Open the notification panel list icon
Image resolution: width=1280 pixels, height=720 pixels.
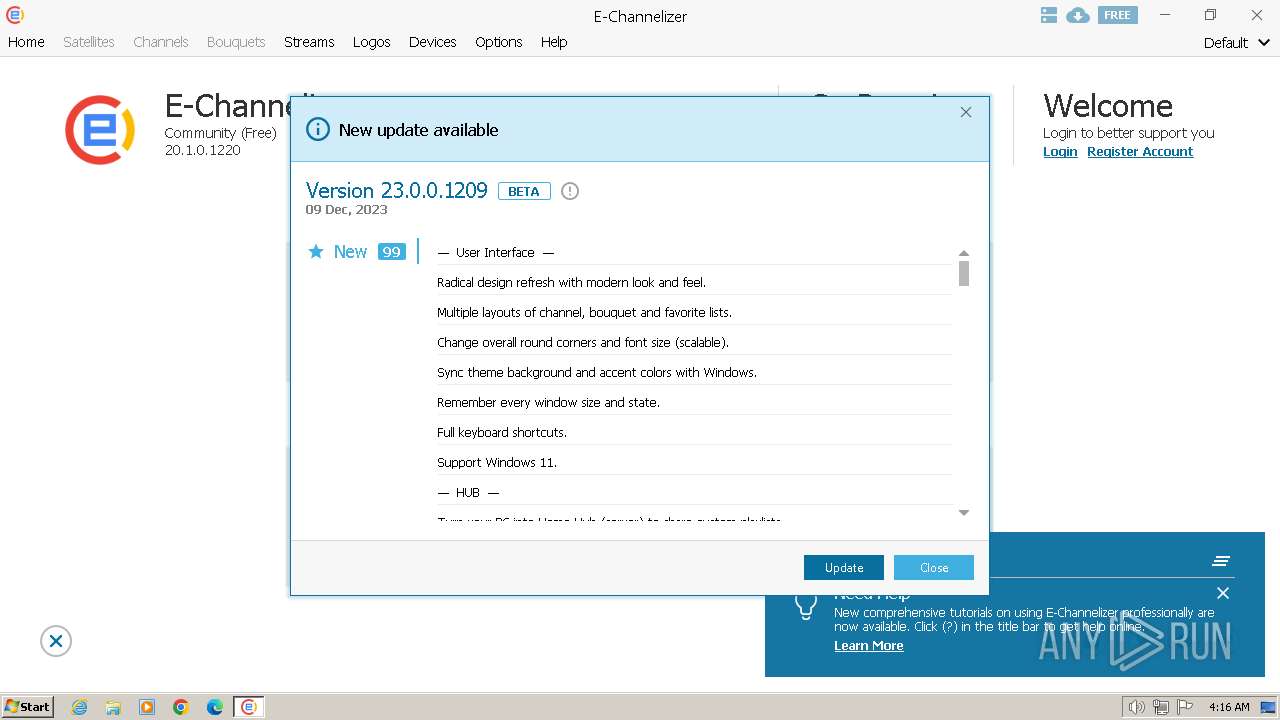click(1221, 561)
